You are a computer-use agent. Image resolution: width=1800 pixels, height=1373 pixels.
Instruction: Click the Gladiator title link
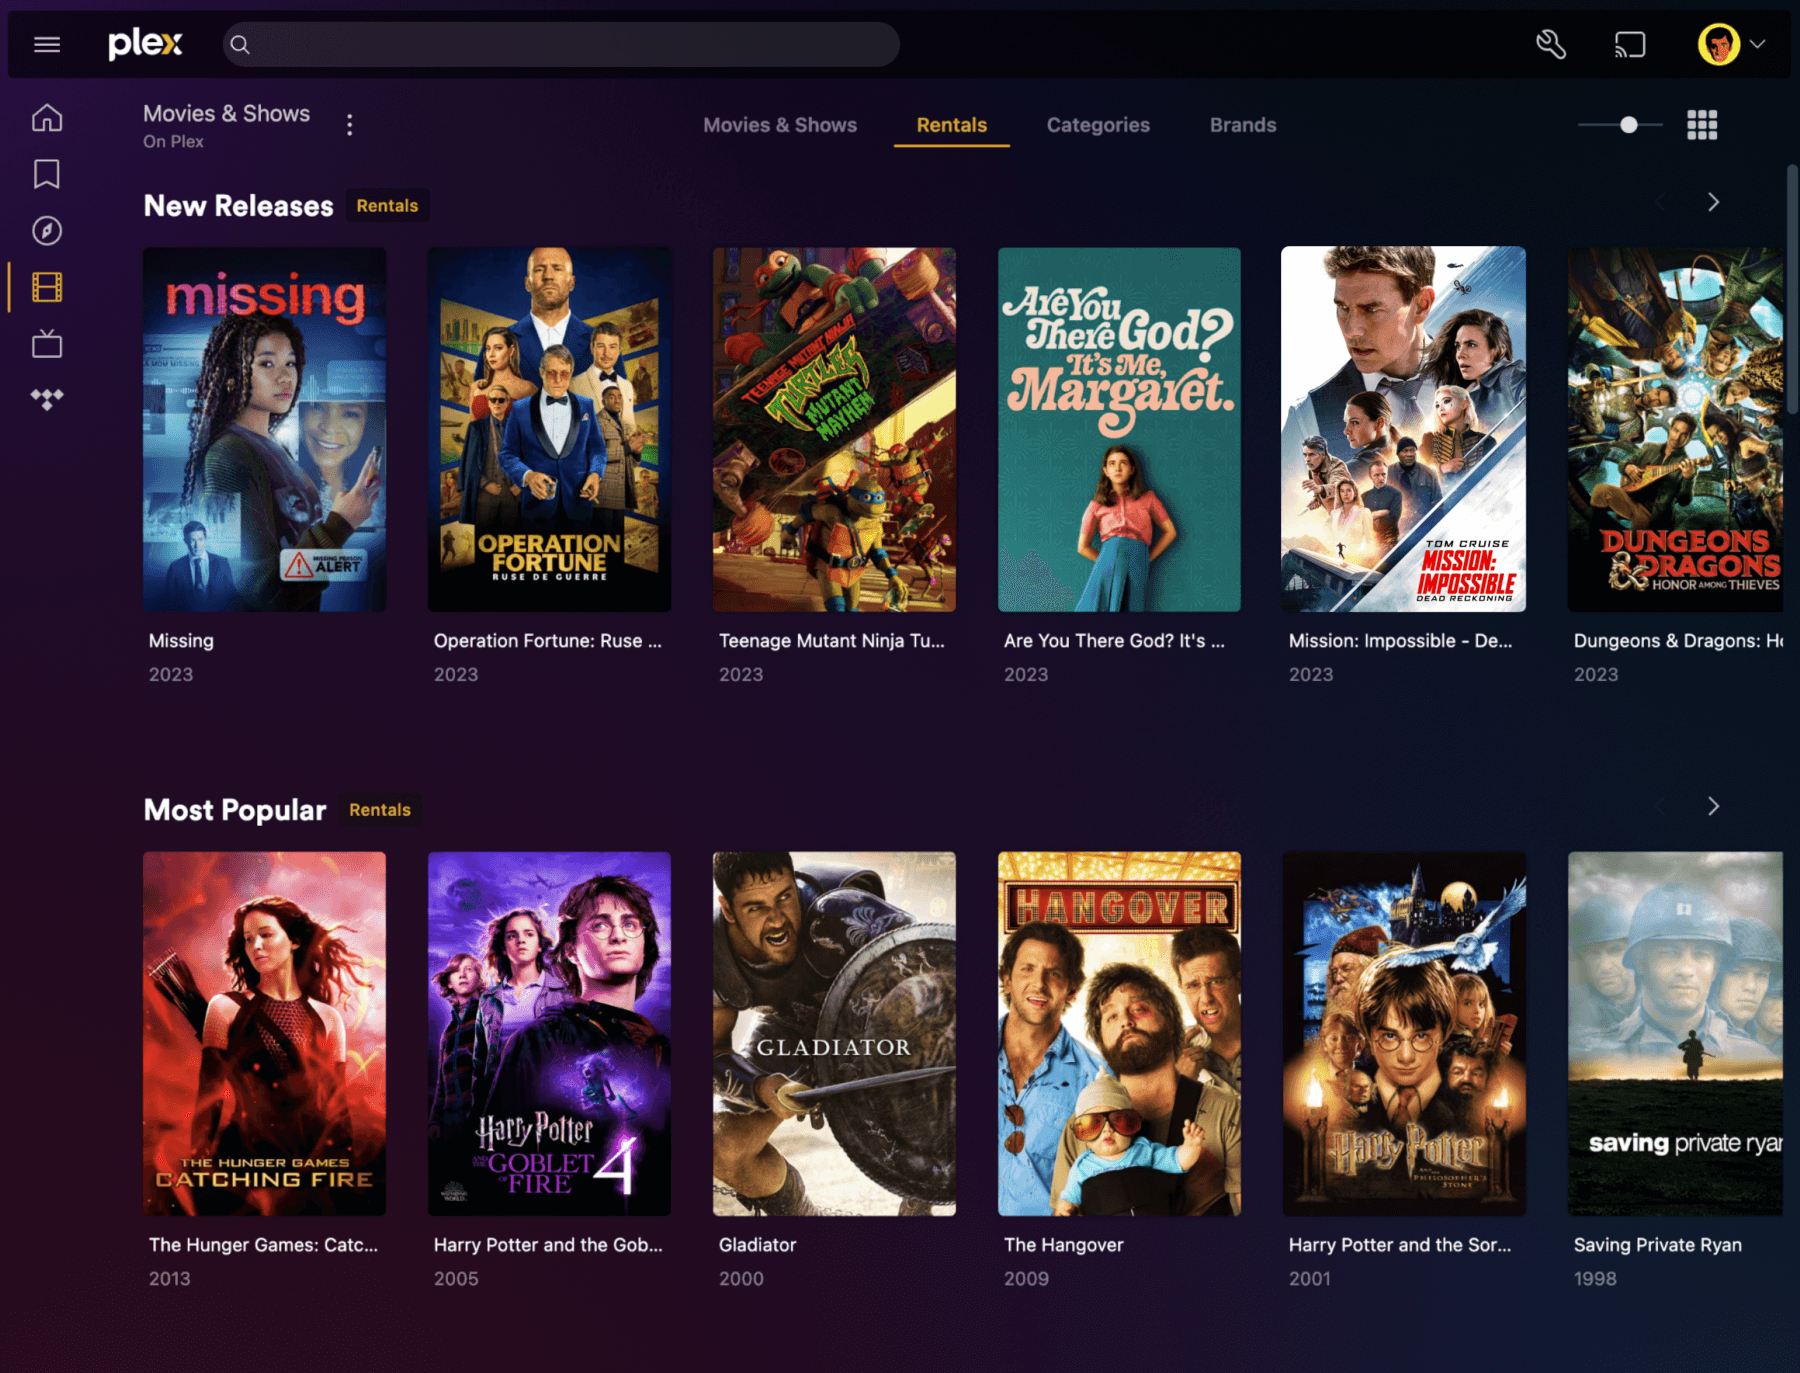(757, 1245)
